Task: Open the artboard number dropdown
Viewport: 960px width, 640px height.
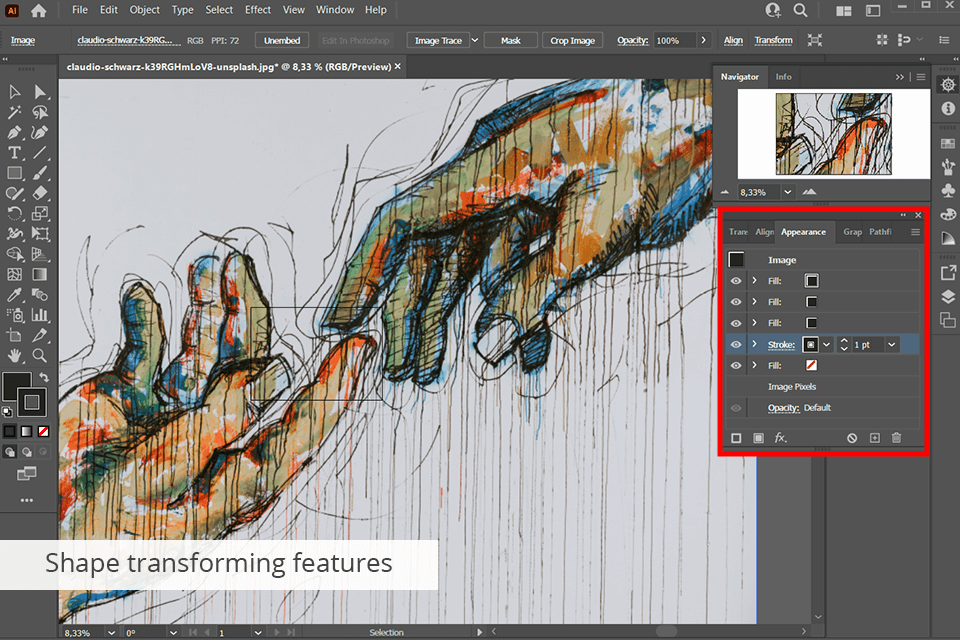Action: [x=258, y=633]
